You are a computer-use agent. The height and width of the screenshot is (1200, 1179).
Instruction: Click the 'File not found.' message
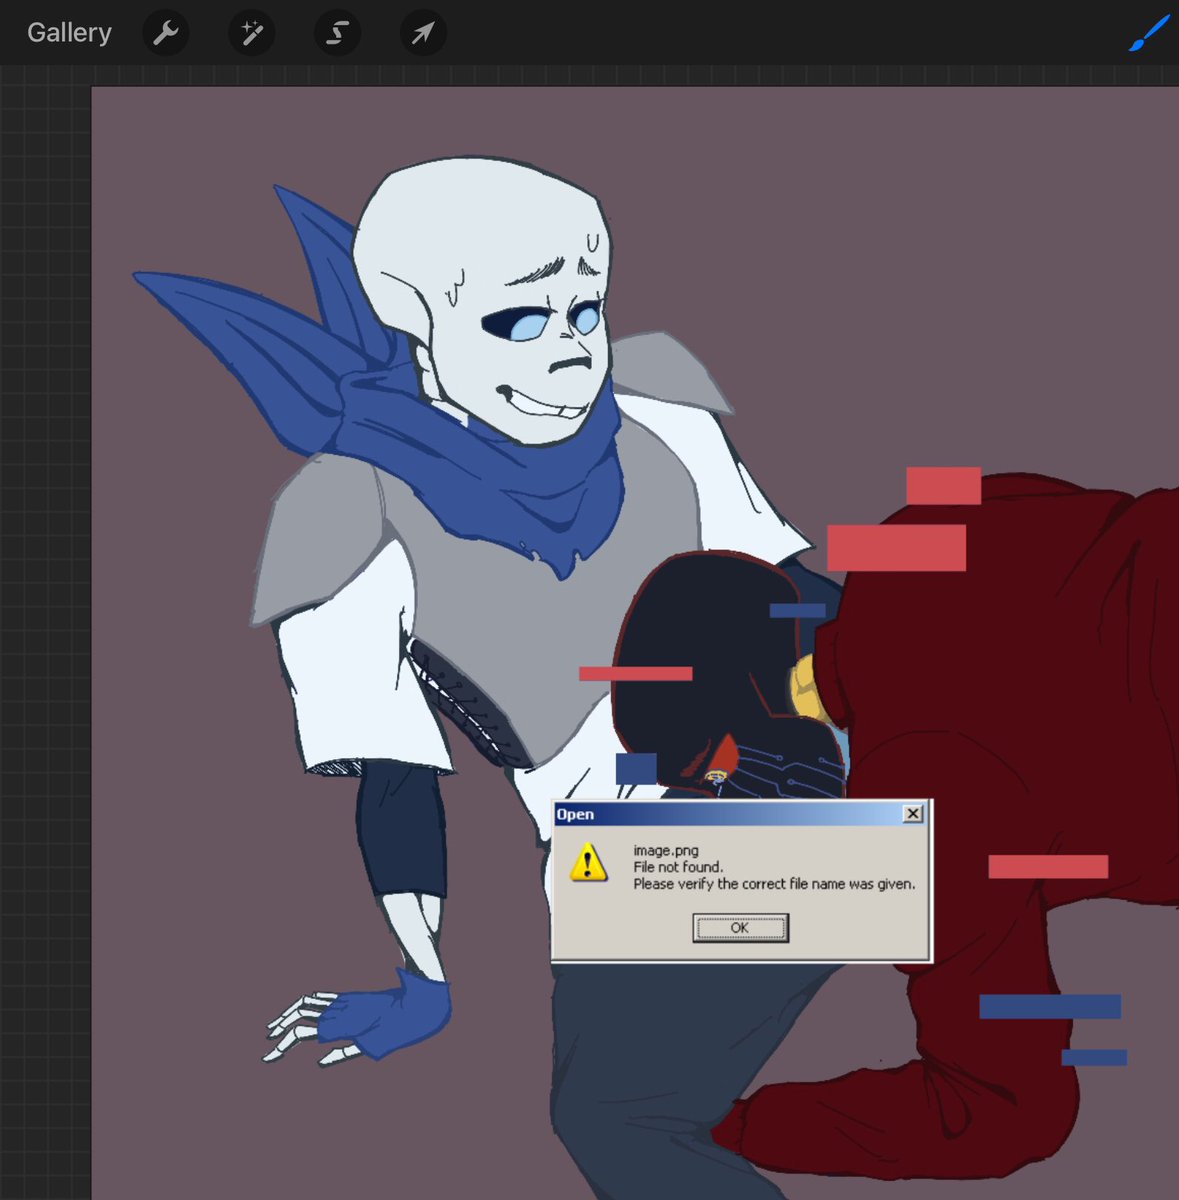coord(678,867)
